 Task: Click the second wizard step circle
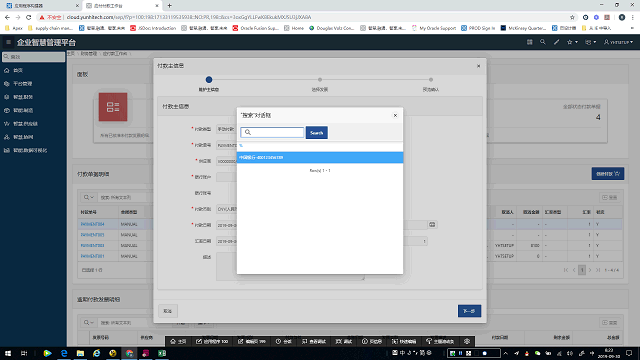pyautogui.click(x=320, y=80)
